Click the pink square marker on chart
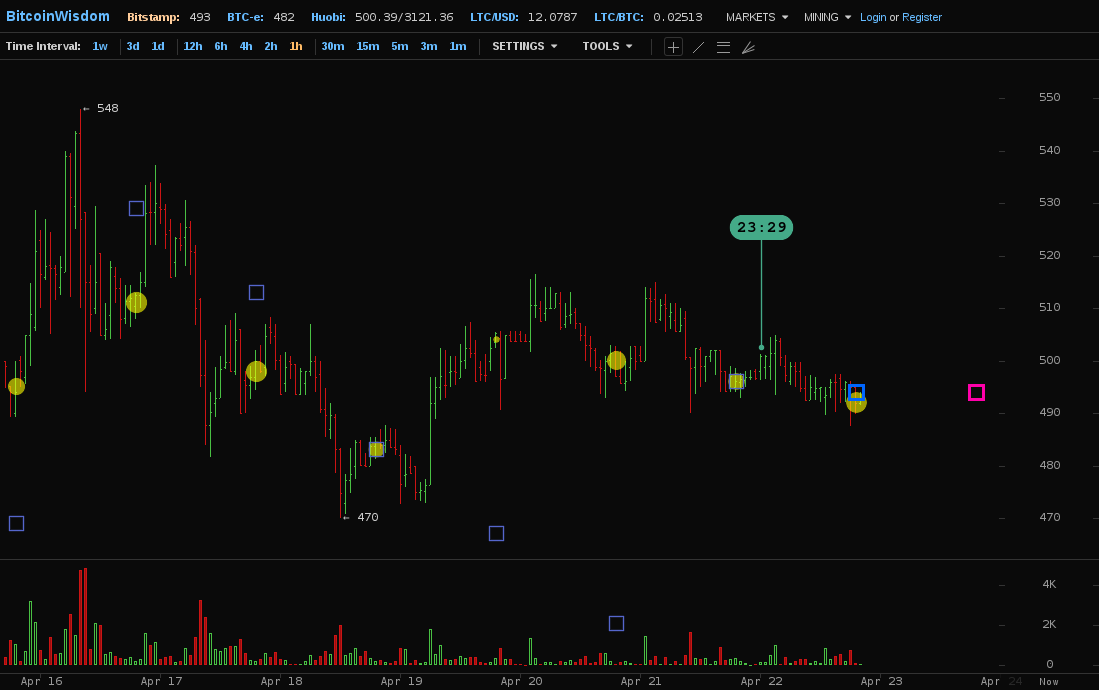 [x=976, y=392]
